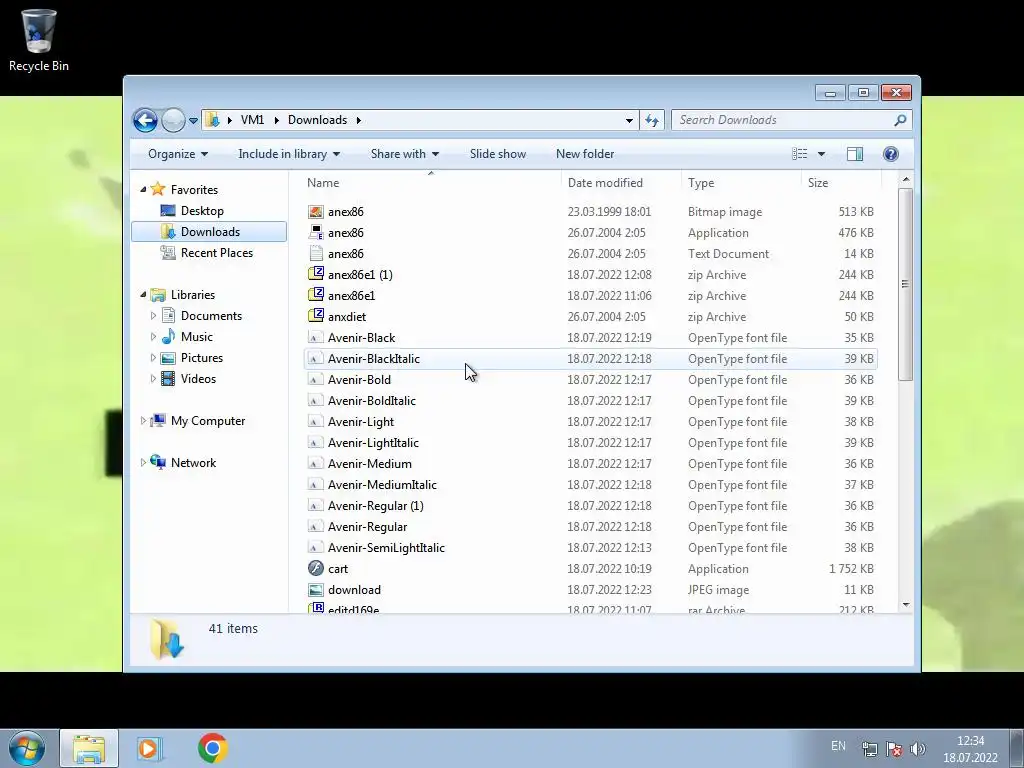The width and height of the screenshot is (1024, 768).
Task: Select the Avenir-Regular (1) file
Action: tap(590, 505)
